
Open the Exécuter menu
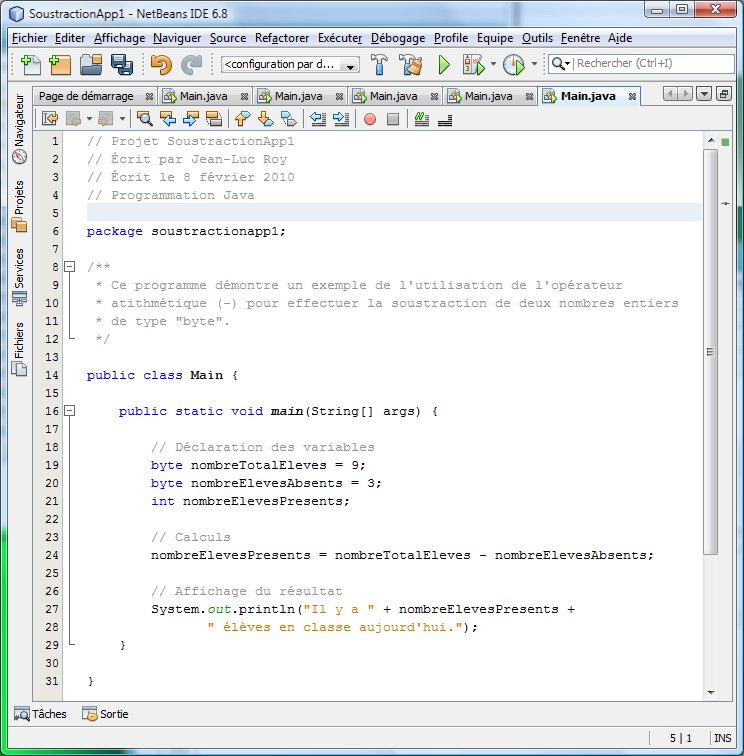(340, 38)
